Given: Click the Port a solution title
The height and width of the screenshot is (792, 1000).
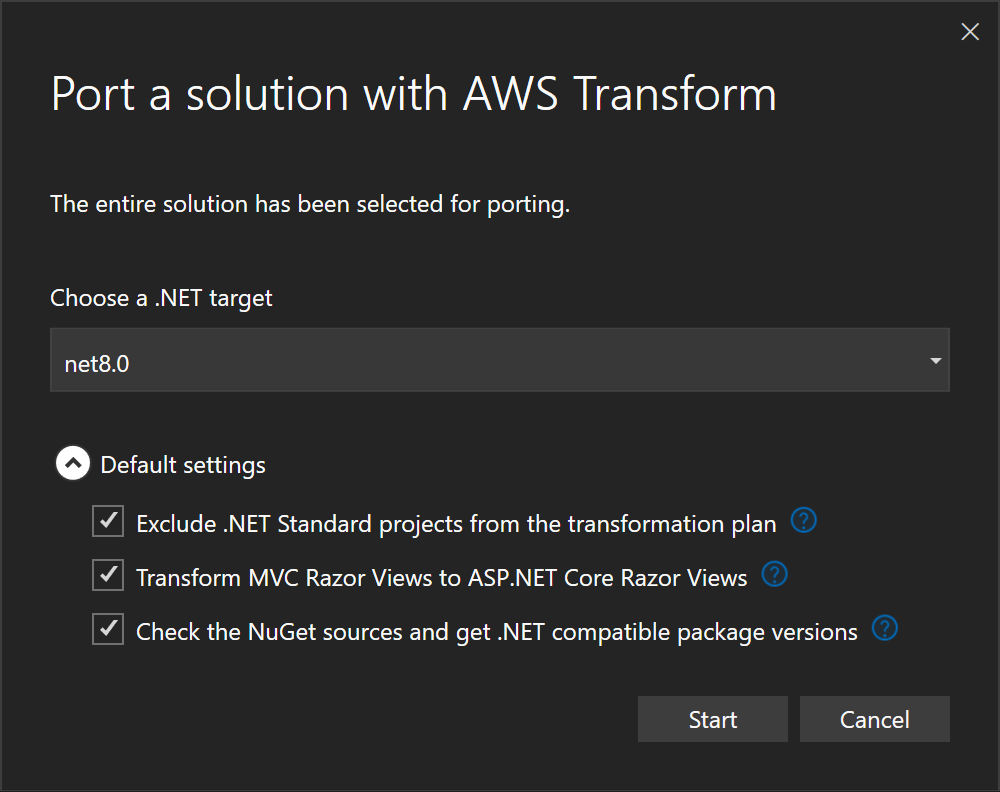Looking at the screenshot, I should tap(413, 93).
